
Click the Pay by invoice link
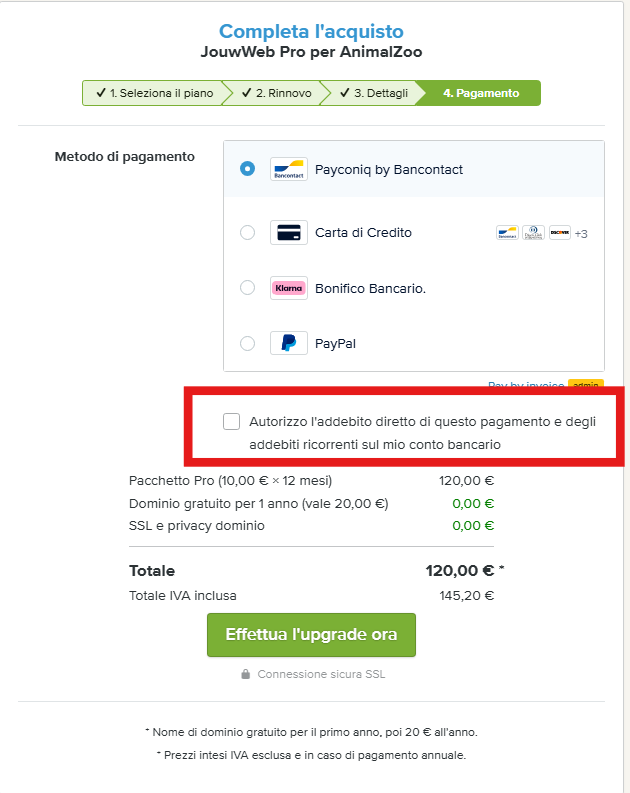(x=525, y=384)
